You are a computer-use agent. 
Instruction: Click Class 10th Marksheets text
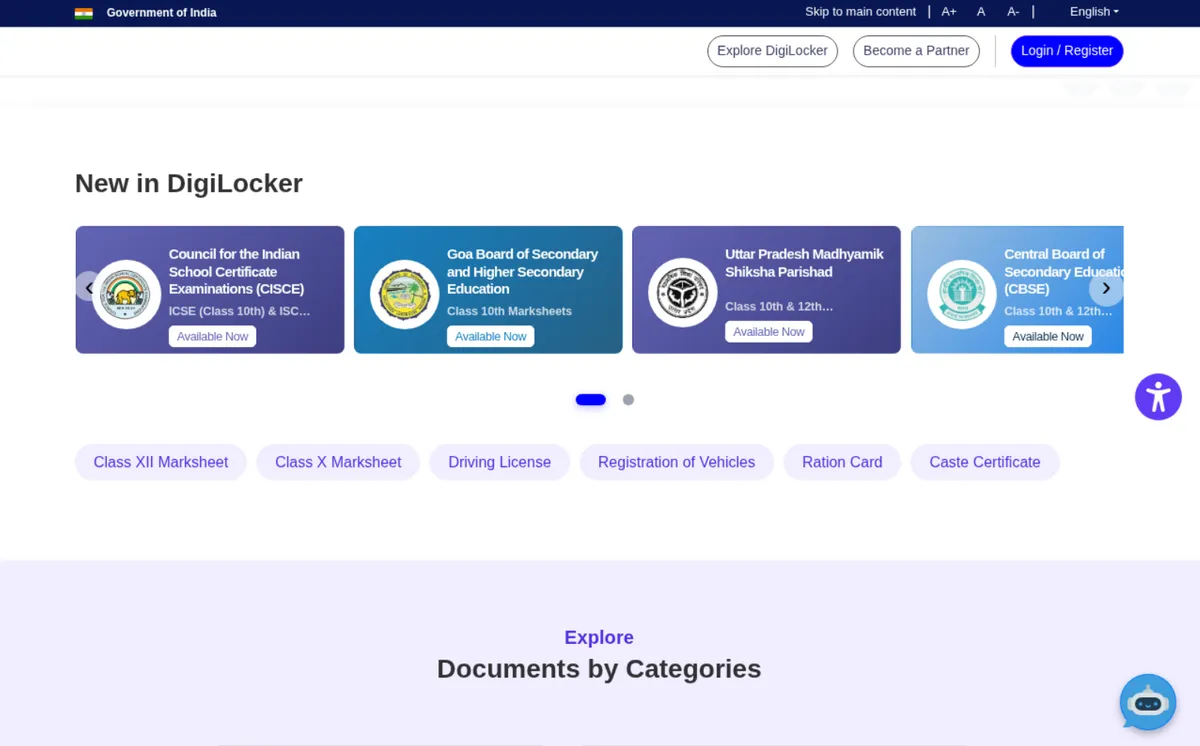coord(509,311)
